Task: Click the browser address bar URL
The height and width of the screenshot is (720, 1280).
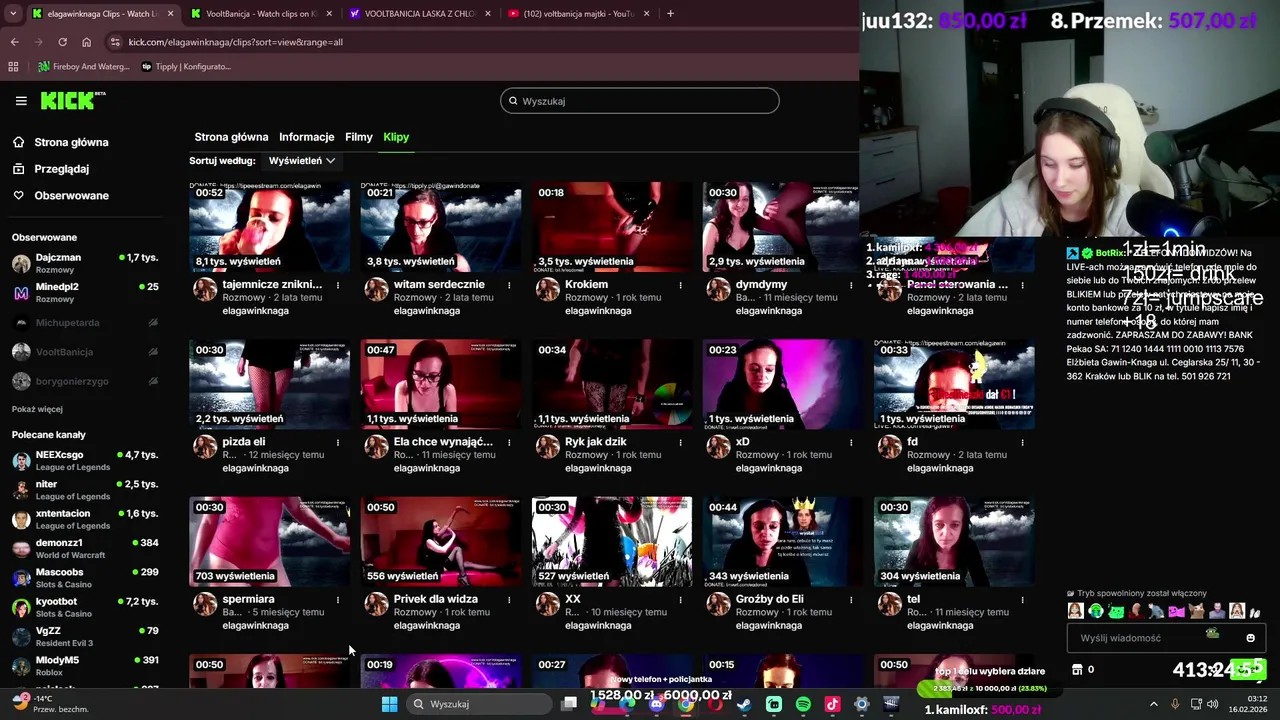Action: click(235, 42)
